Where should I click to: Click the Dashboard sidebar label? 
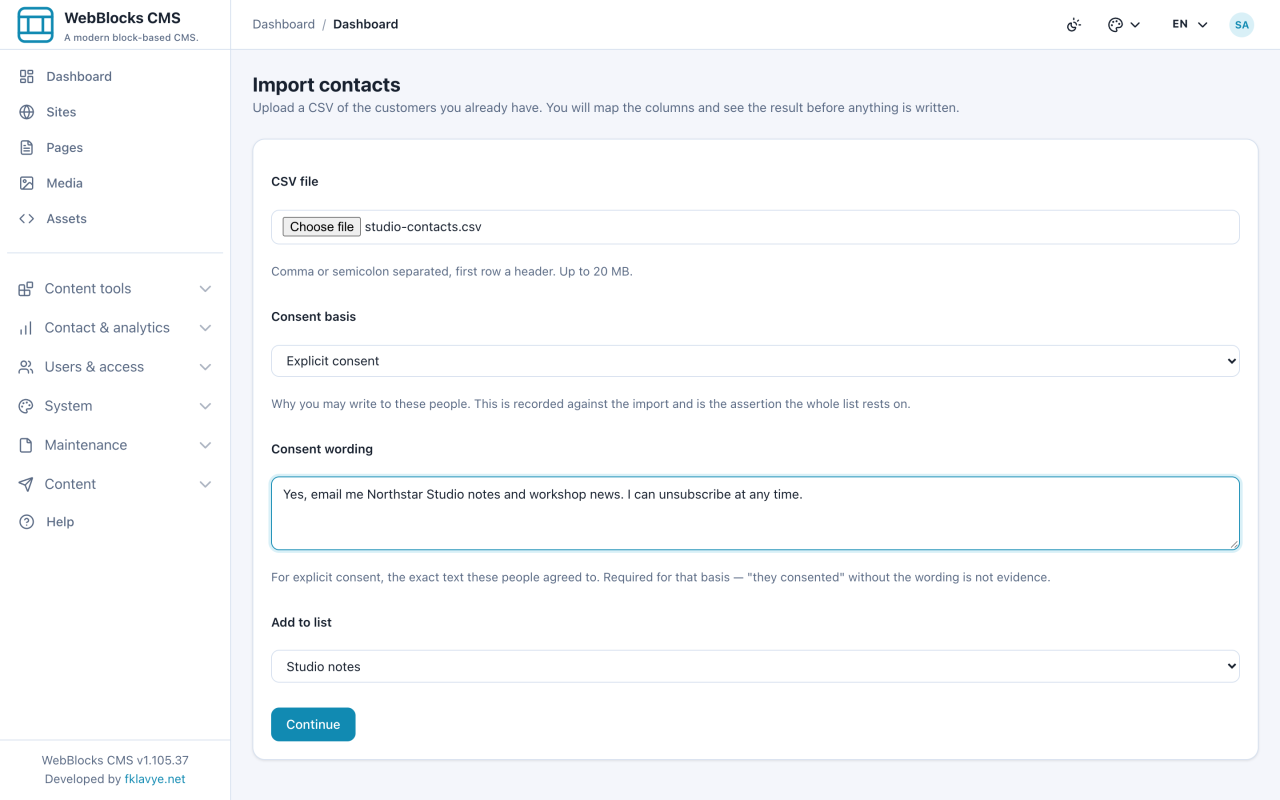click(x=79, y=76)
